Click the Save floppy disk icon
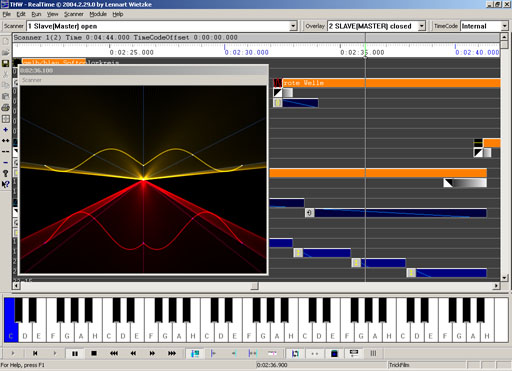This screenshot has height=371, width=512. click(5, 63)
